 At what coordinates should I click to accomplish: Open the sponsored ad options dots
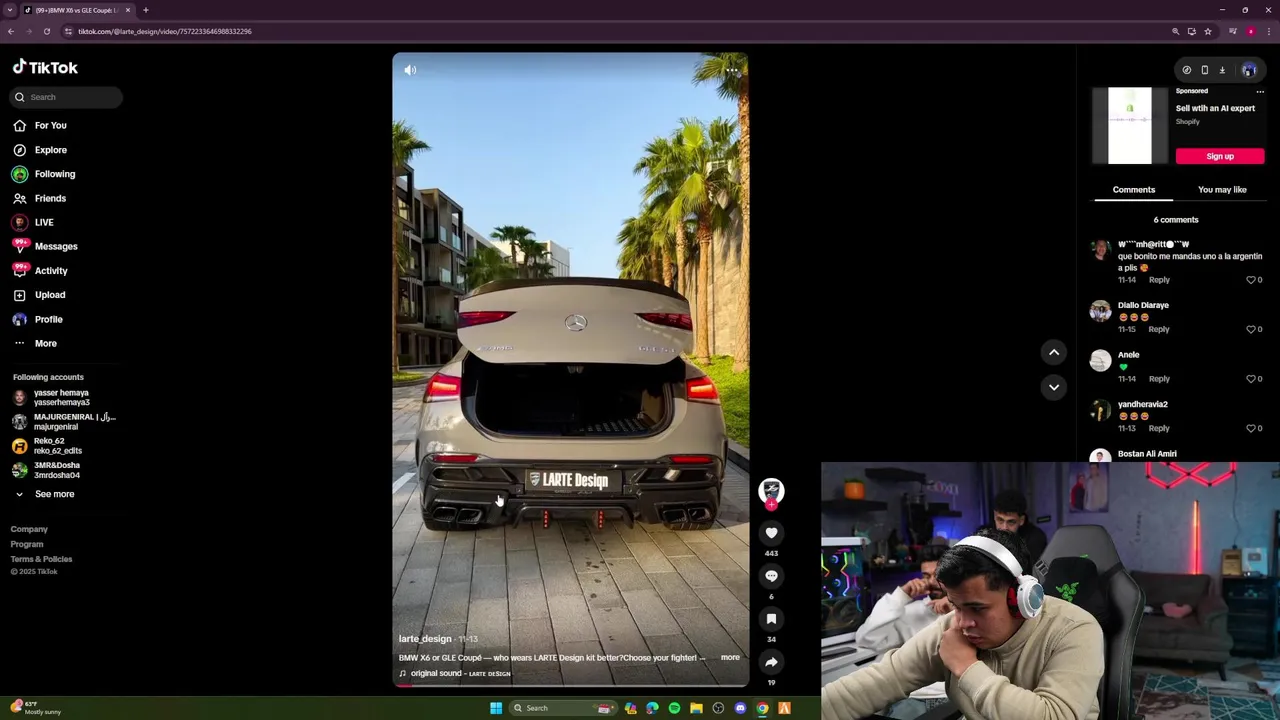pyautogui.click(x=1260, y=92)
